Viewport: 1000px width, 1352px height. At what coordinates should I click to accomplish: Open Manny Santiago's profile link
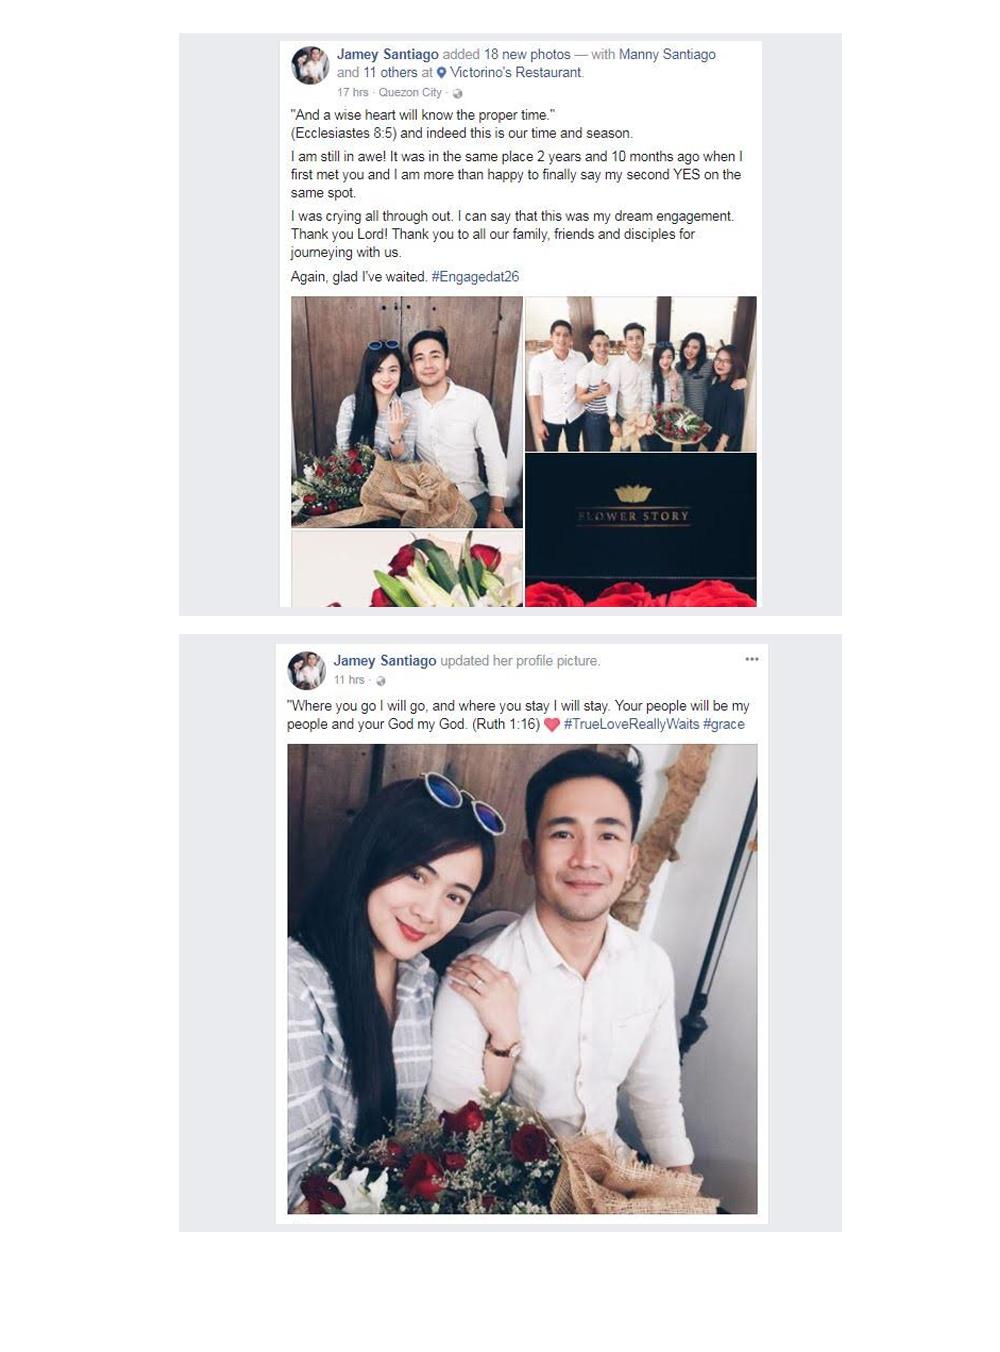pos(667,54)
